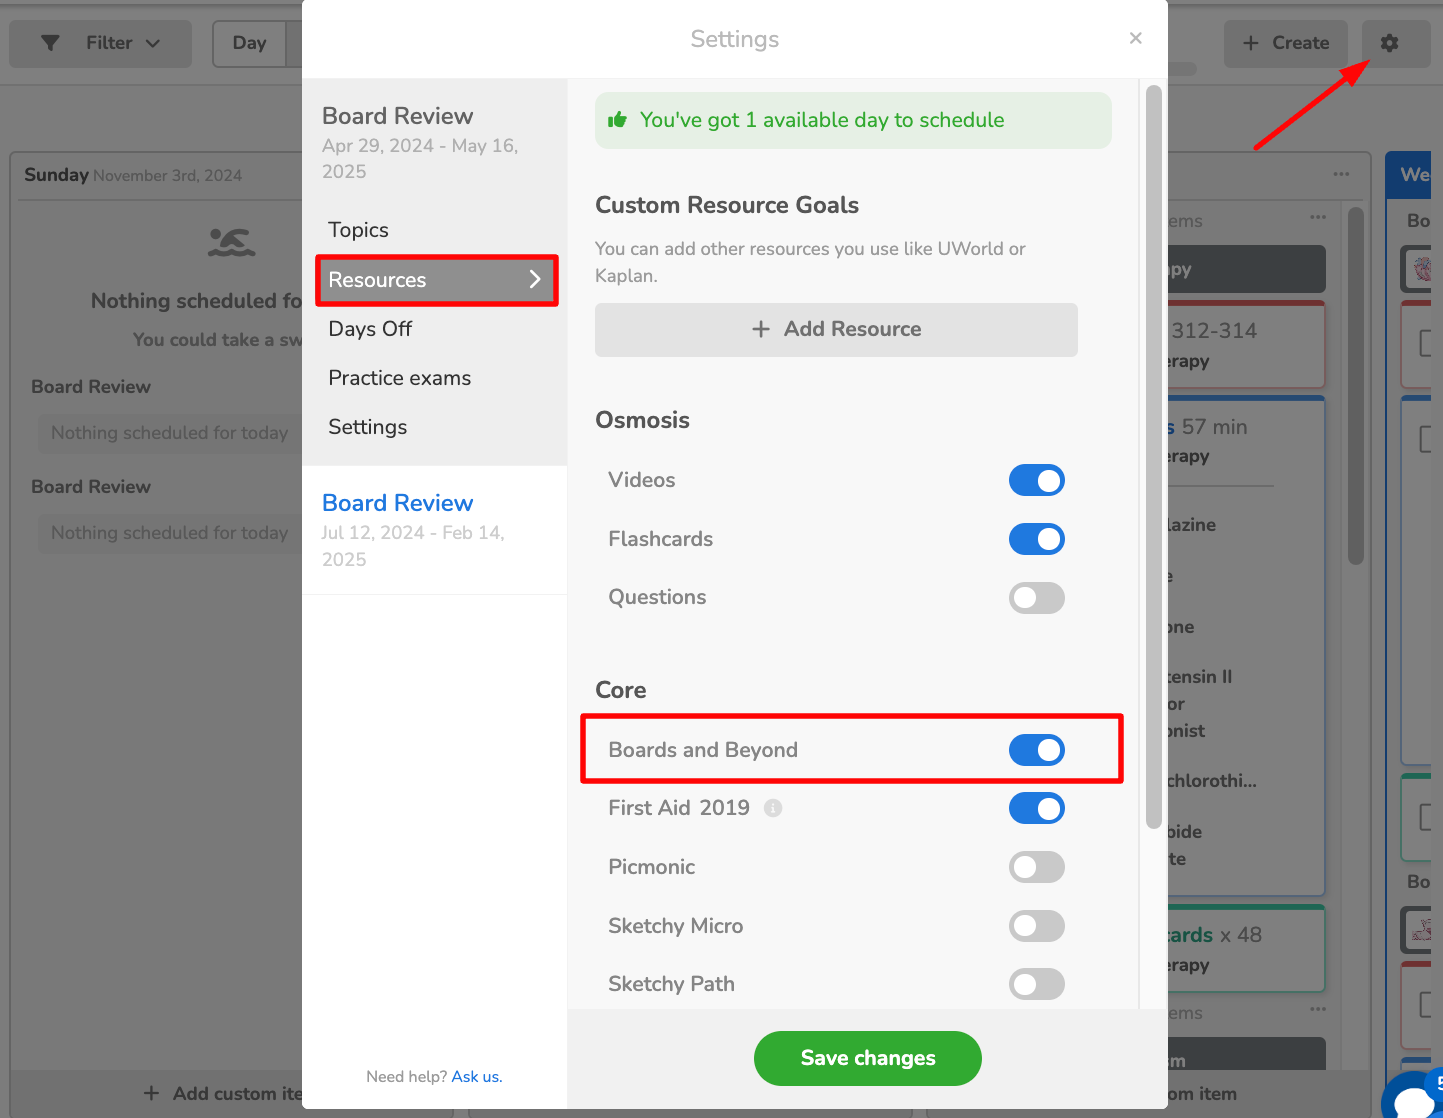
Task: Open the Topics settings section
Action: (x=358, y=230)
